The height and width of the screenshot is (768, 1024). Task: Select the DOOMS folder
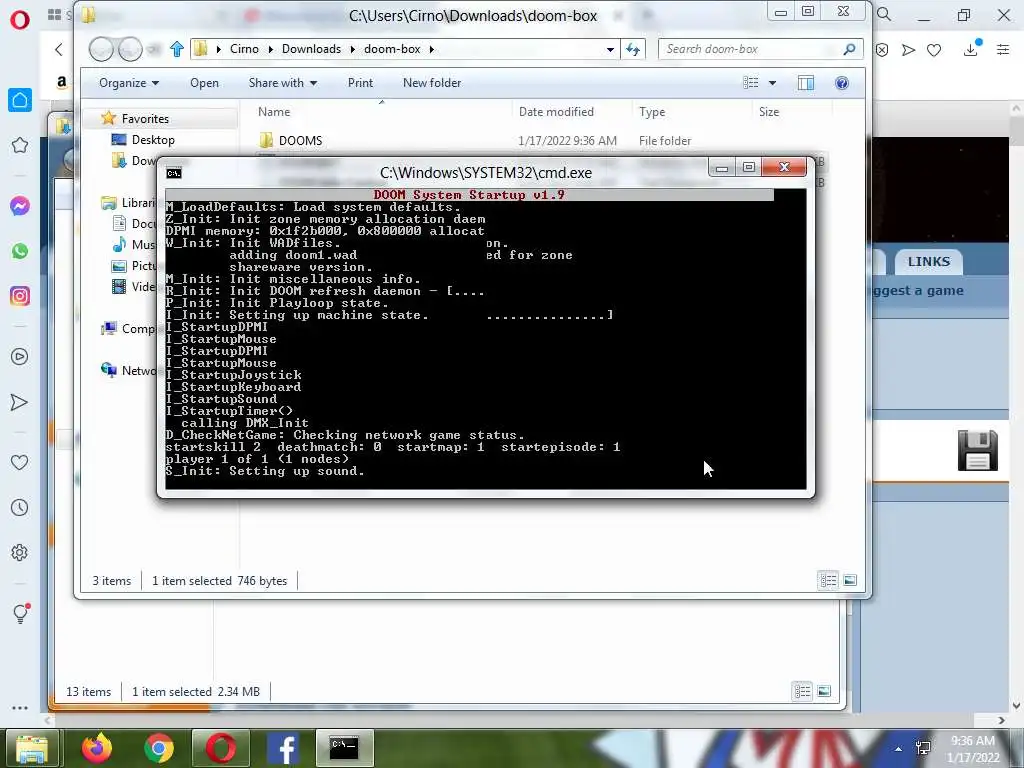tap(300, 140)
